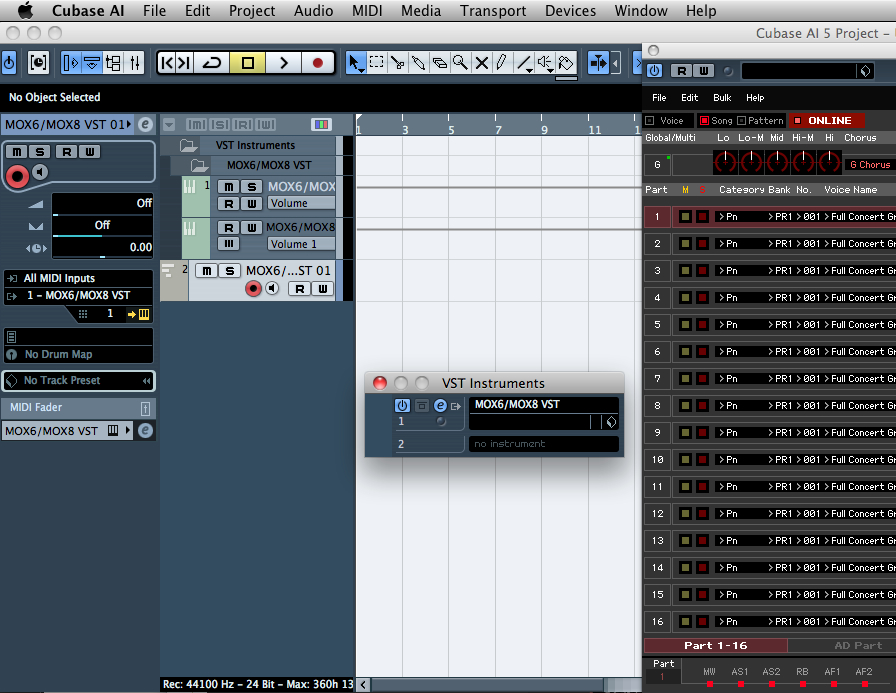
Task: Select the Split scissors tool
Action: [398, 62]
